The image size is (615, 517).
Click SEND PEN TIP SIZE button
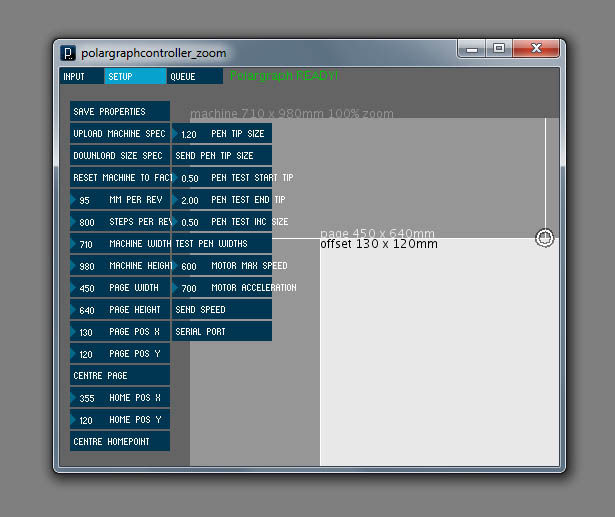pyautogui.click(x=222, y=155)
